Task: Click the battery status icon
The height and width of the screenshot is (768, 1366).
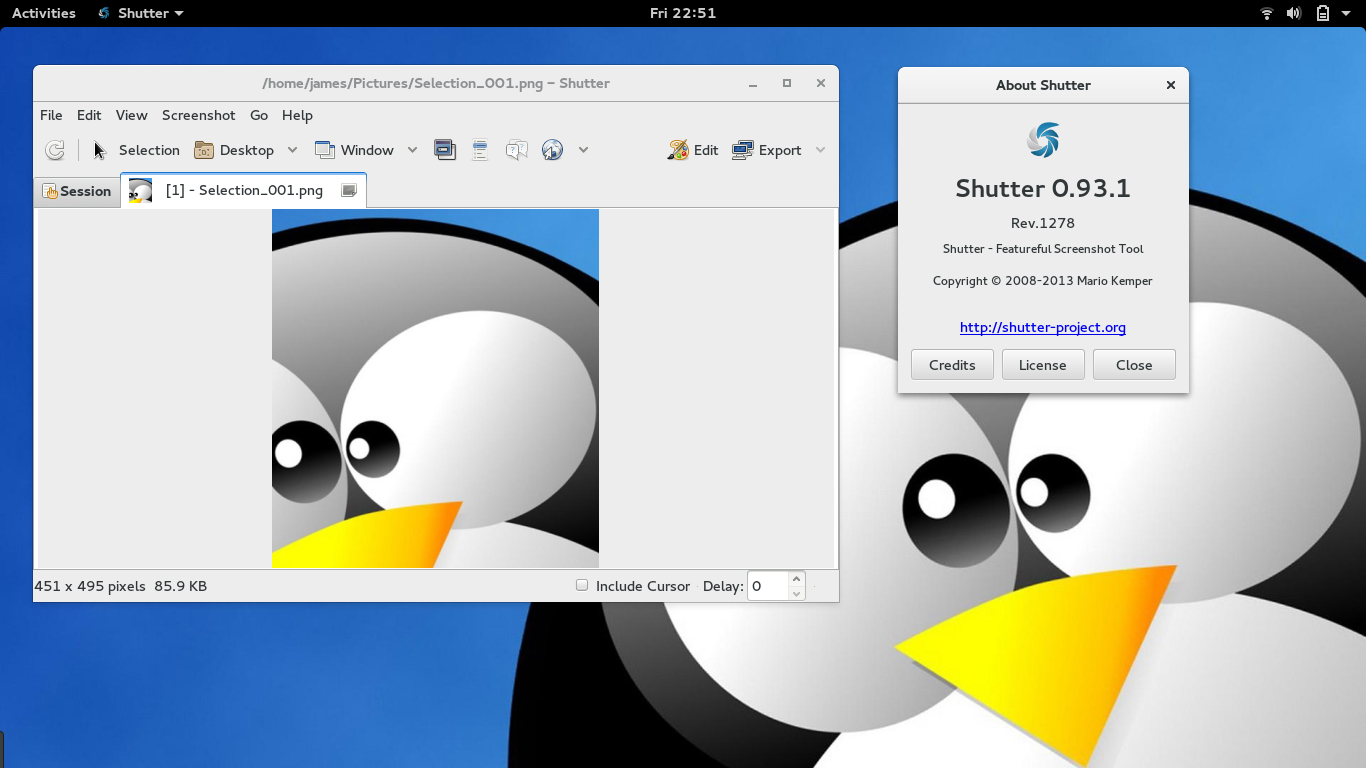Action: tap(1322, 13)
